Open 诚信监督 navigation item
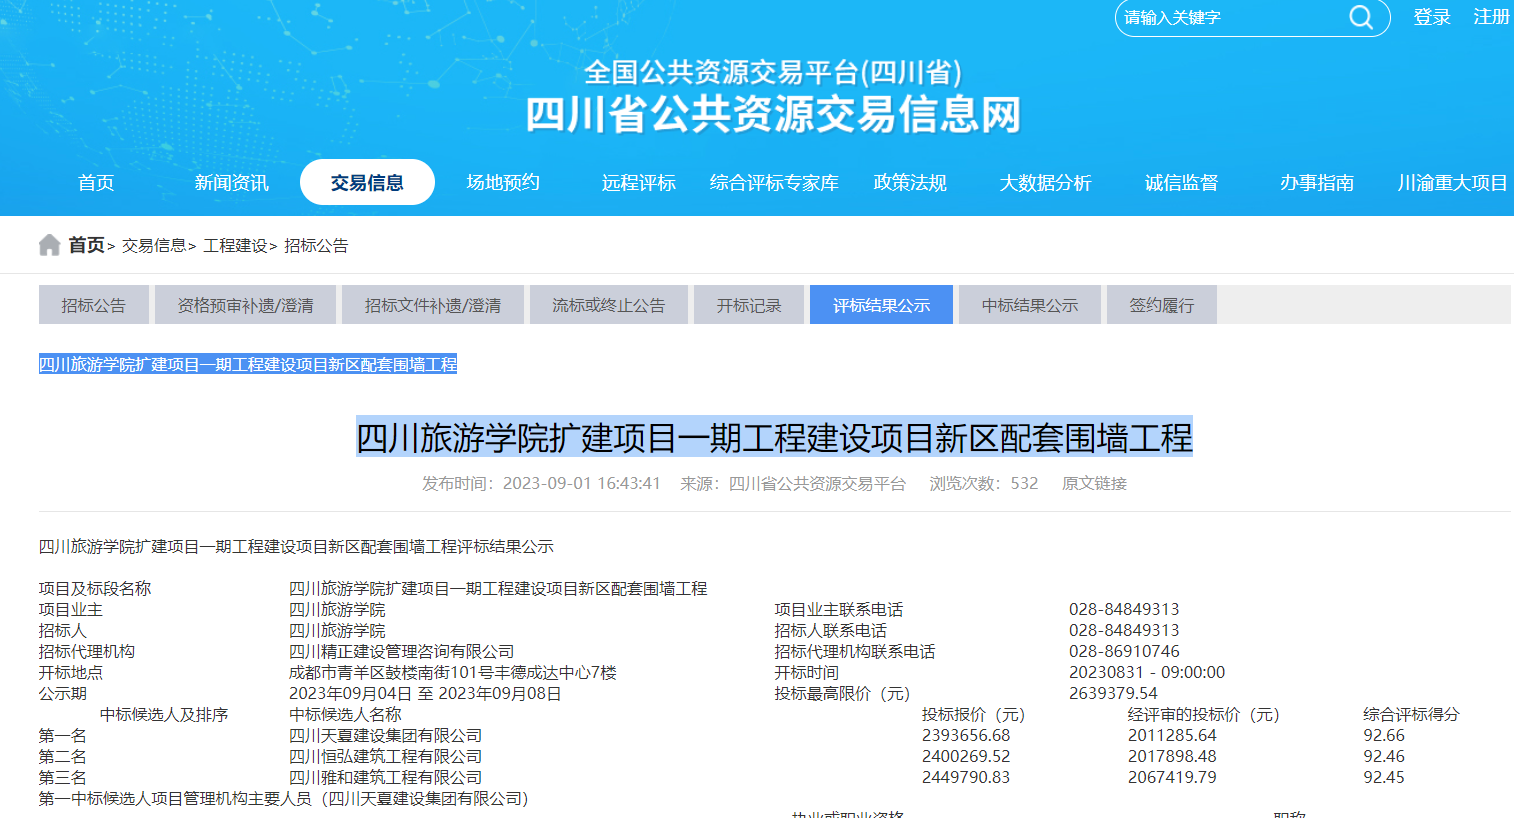The image size is (1514, 818). pyautogui.click(x=1181, y=183)
